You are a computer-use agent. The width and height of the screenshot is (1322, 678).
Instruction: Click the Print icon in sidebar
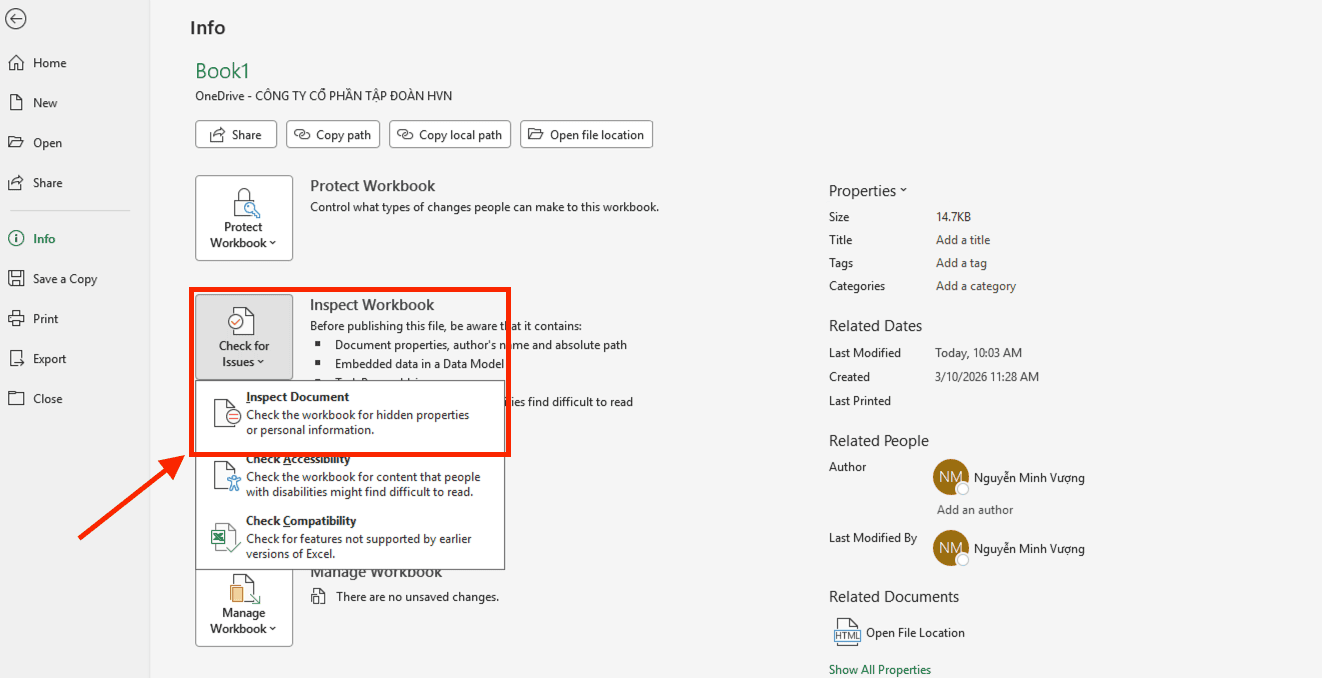(16, 319)
